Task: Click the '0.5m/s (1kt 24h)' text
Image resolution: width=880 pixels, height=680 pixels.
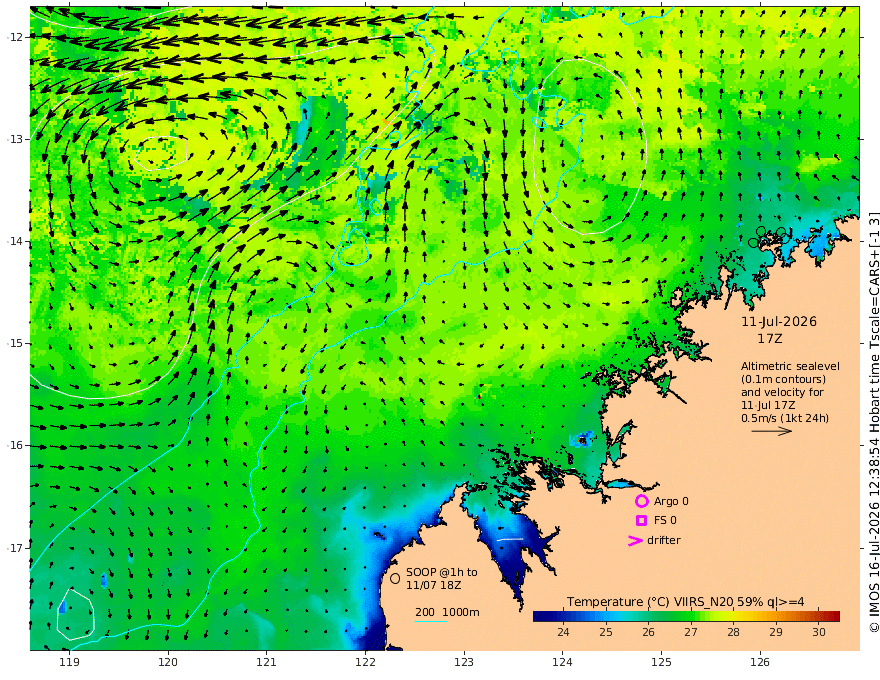Action: tap(785, 418)
